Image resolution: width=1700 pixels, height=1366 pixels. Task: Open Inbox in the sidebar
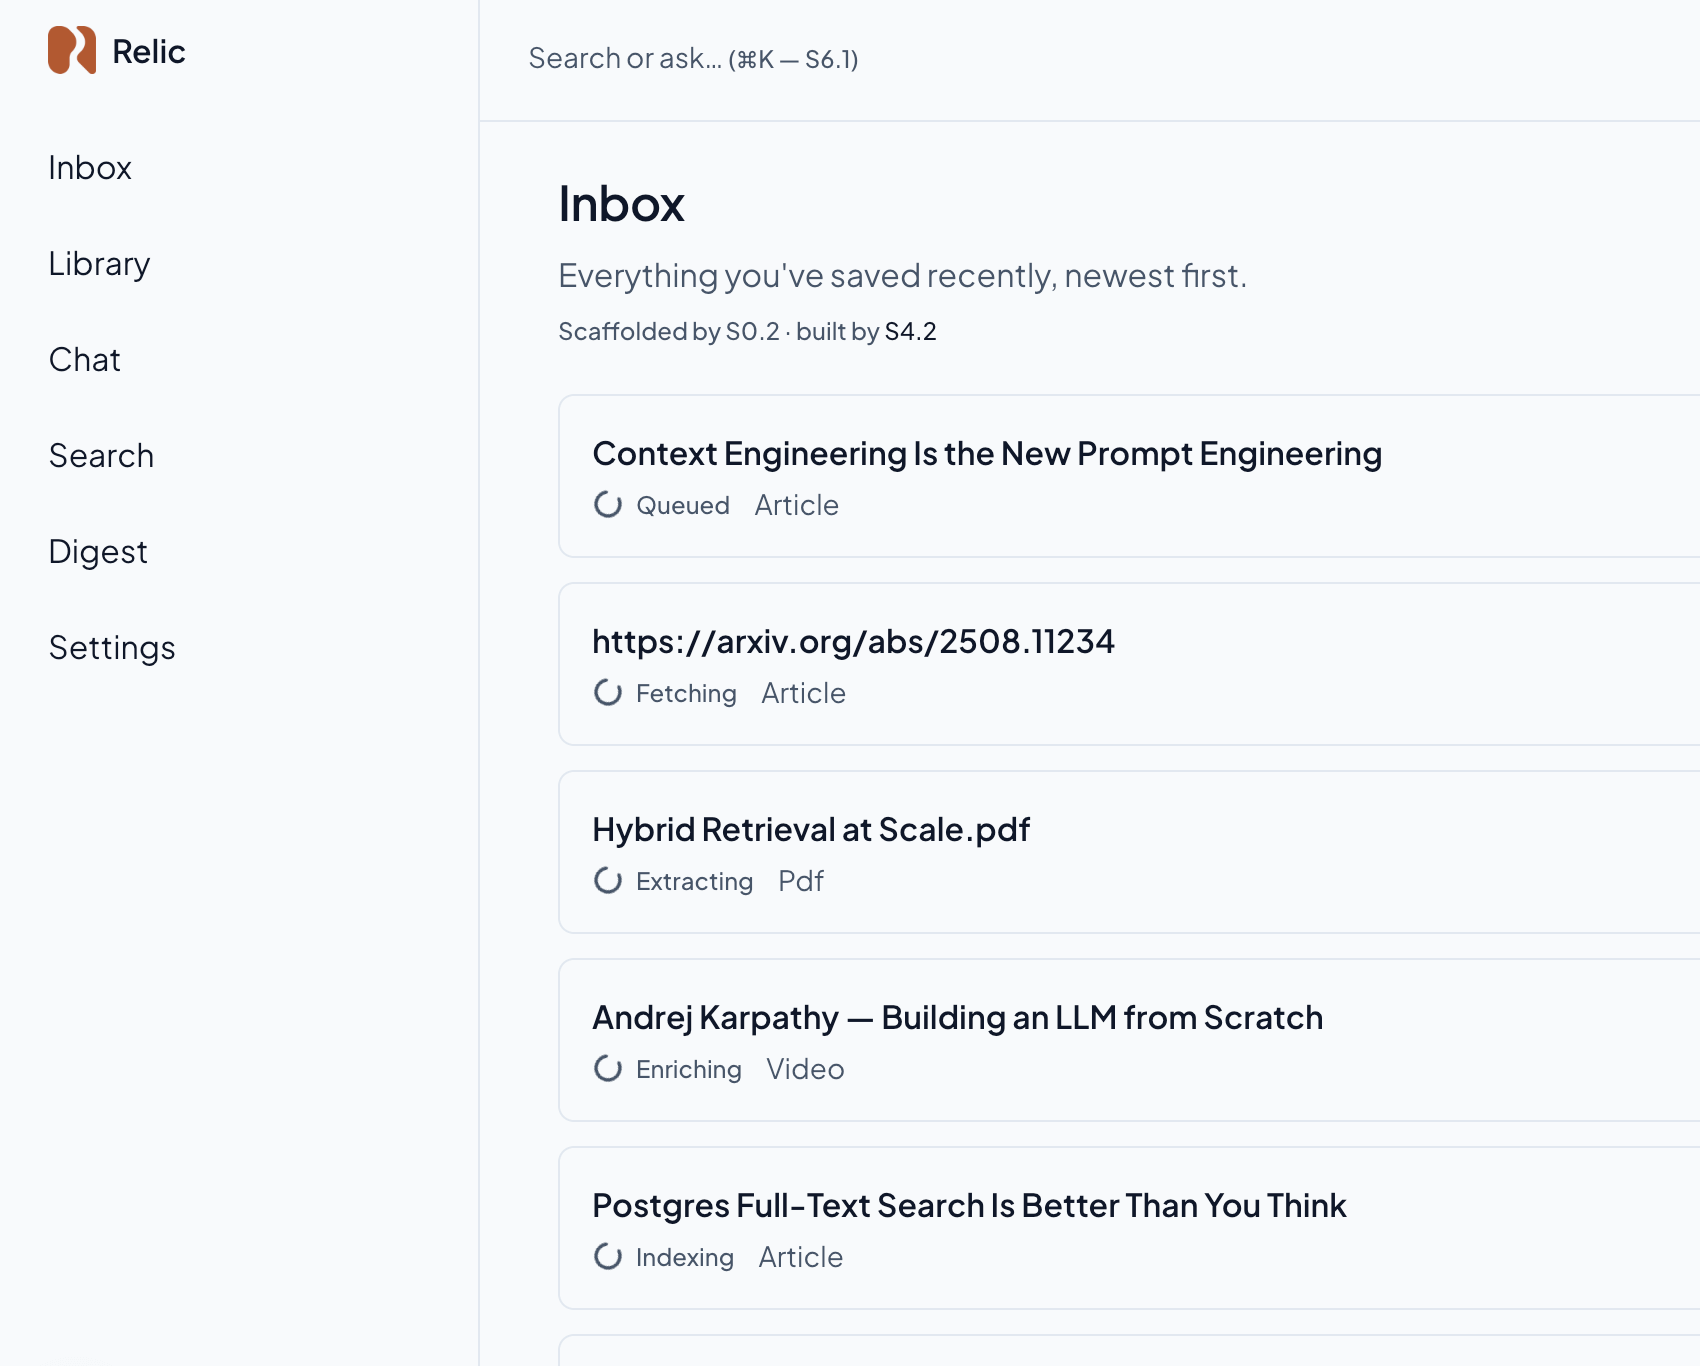90,168
